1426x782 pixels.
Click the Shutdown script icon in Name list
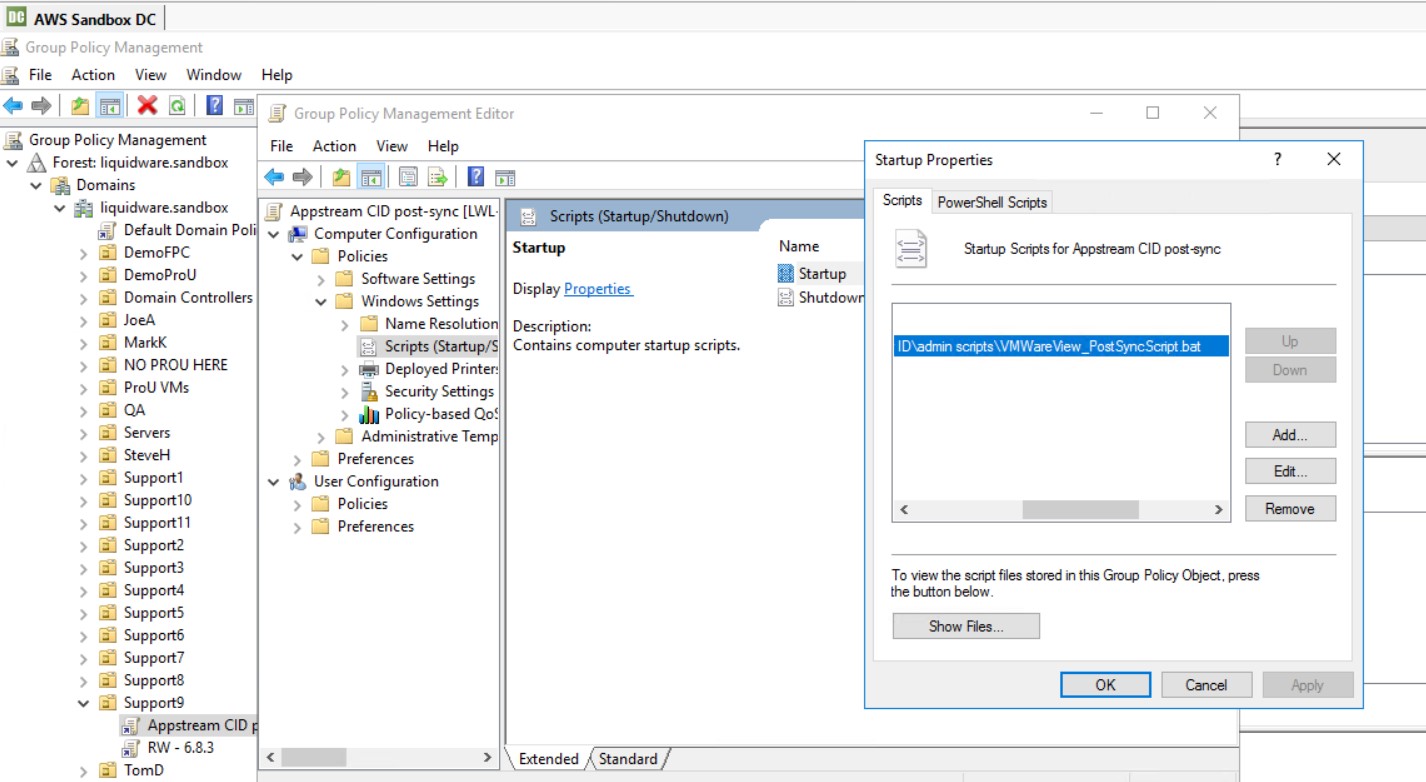[x=786, y=297]
